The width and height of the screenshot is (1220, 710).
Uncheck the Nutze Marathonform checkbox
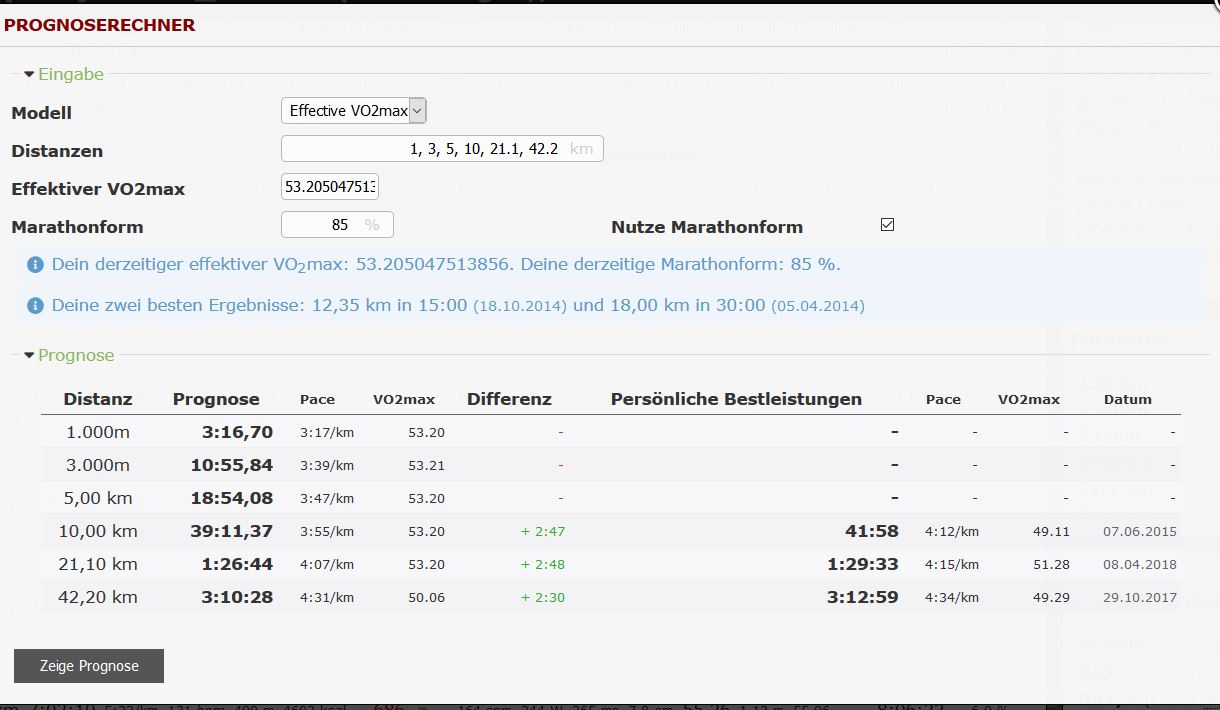point(887,225)
